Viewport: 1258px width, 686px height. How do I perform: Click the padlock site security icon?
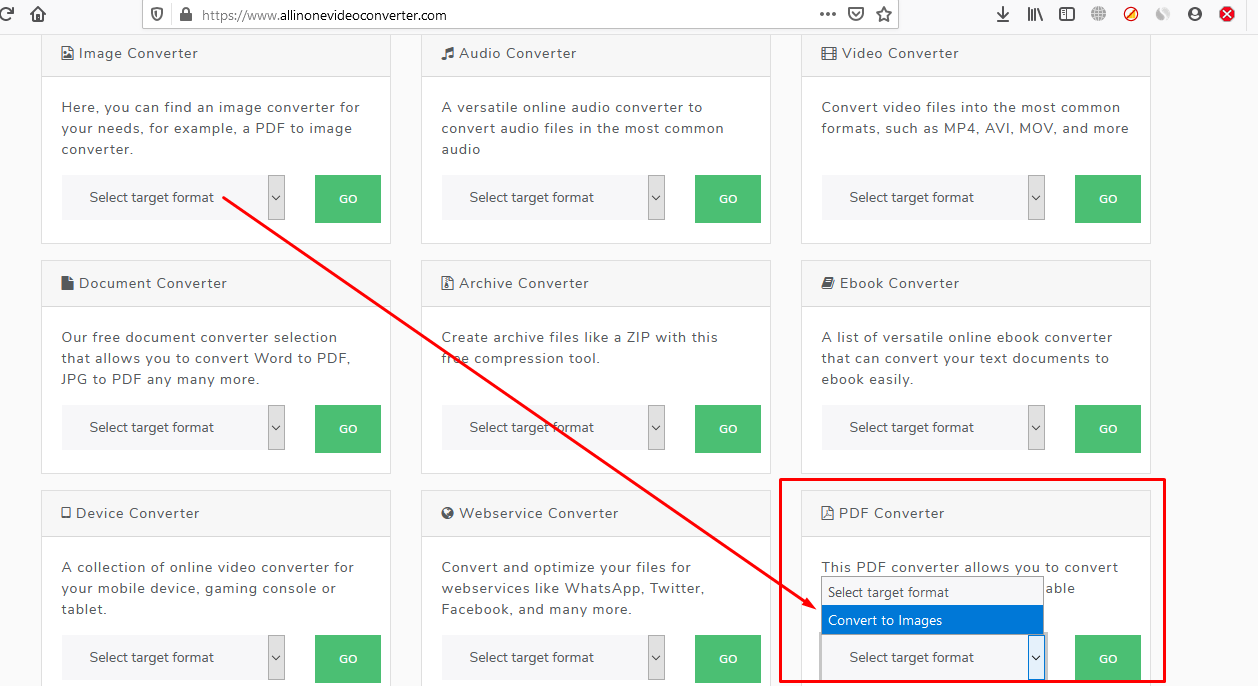point(184,15)
